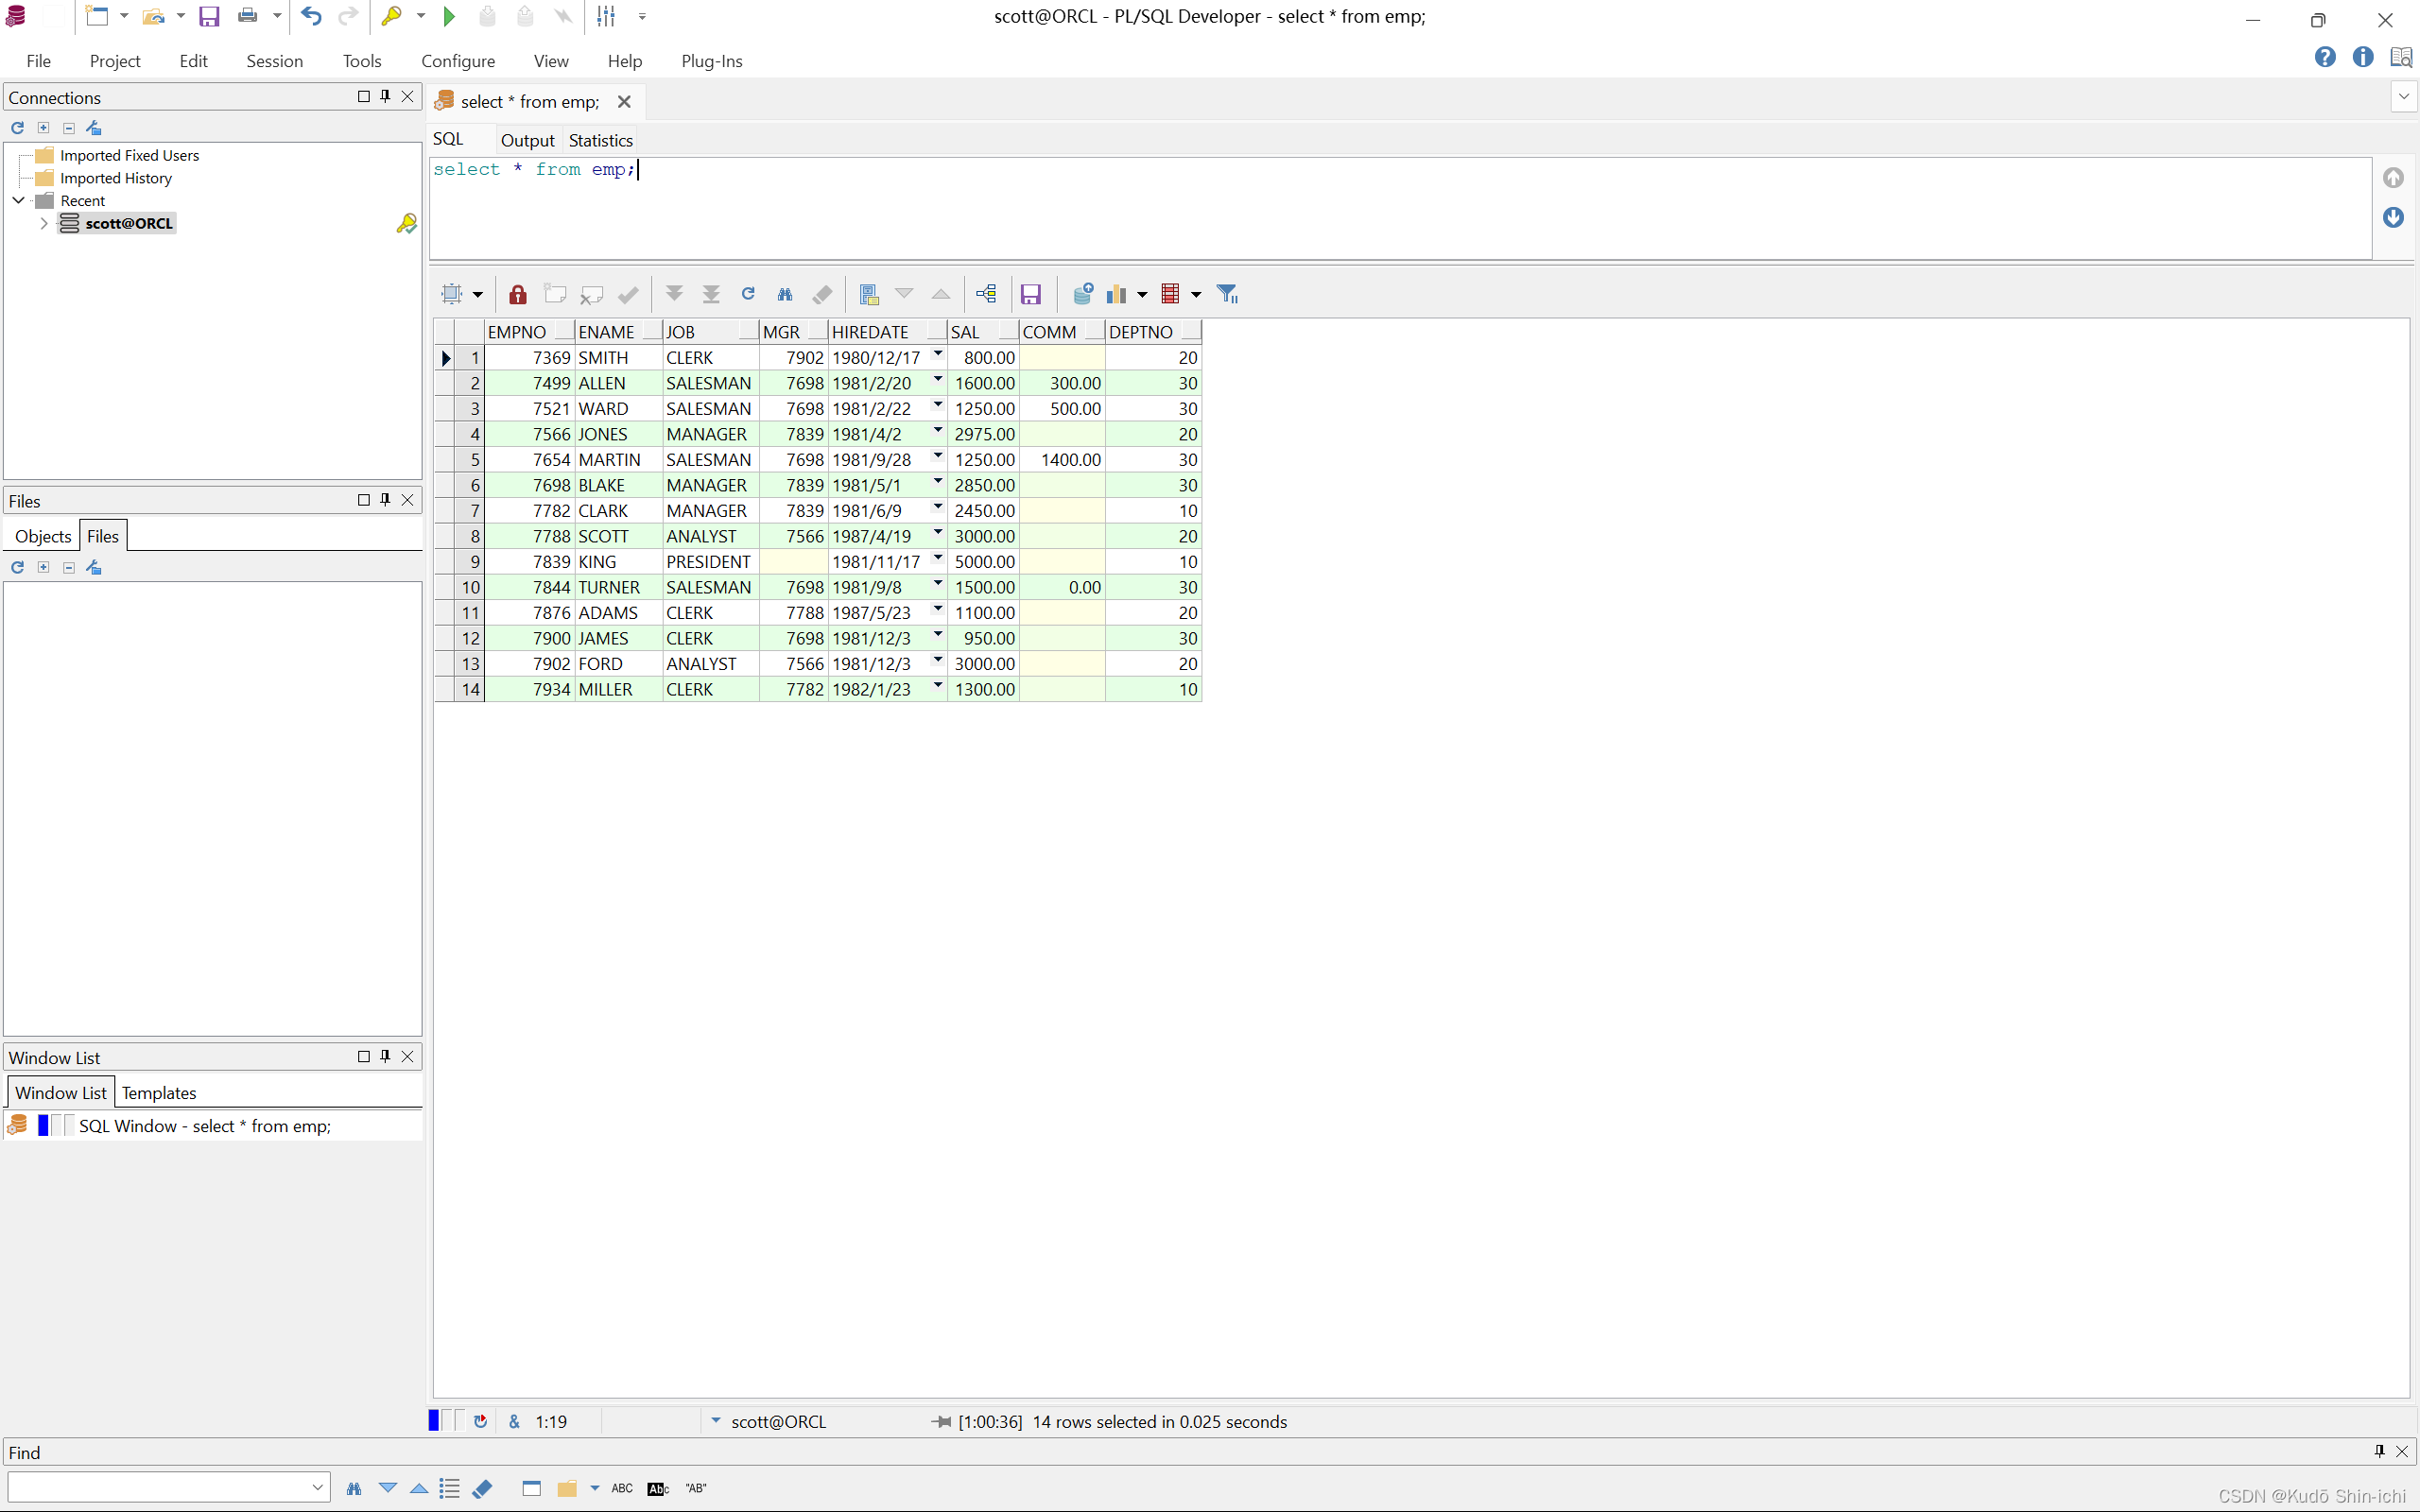Open the Find text combo box dropdown
The width and height of the screenshot is (2420, 1512).
317,1487
